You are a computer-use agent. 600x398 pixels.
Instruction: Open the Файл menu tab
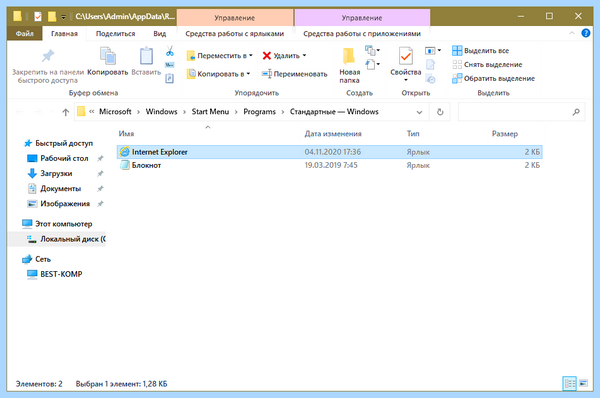[24, 34]
